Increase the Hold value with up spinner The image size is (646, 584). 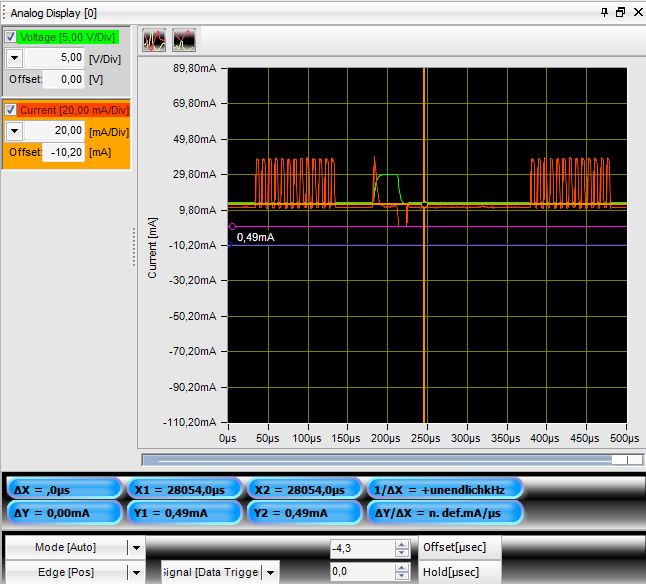pyautogui.click(x=402, y=568)
